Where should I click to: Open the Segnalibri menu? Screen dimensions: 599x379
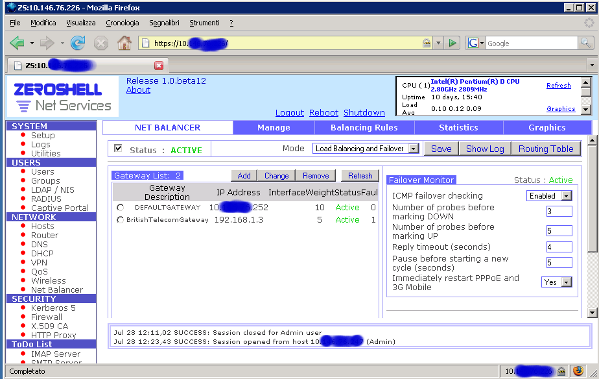(164, 23)
